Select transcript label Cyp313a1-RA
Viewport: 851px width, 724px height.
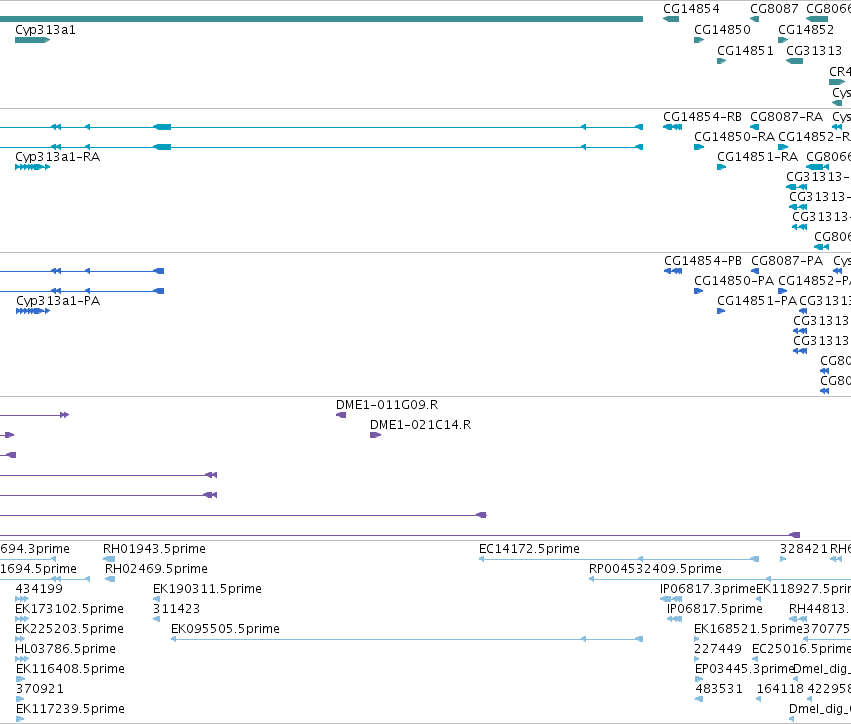point(58,157)
